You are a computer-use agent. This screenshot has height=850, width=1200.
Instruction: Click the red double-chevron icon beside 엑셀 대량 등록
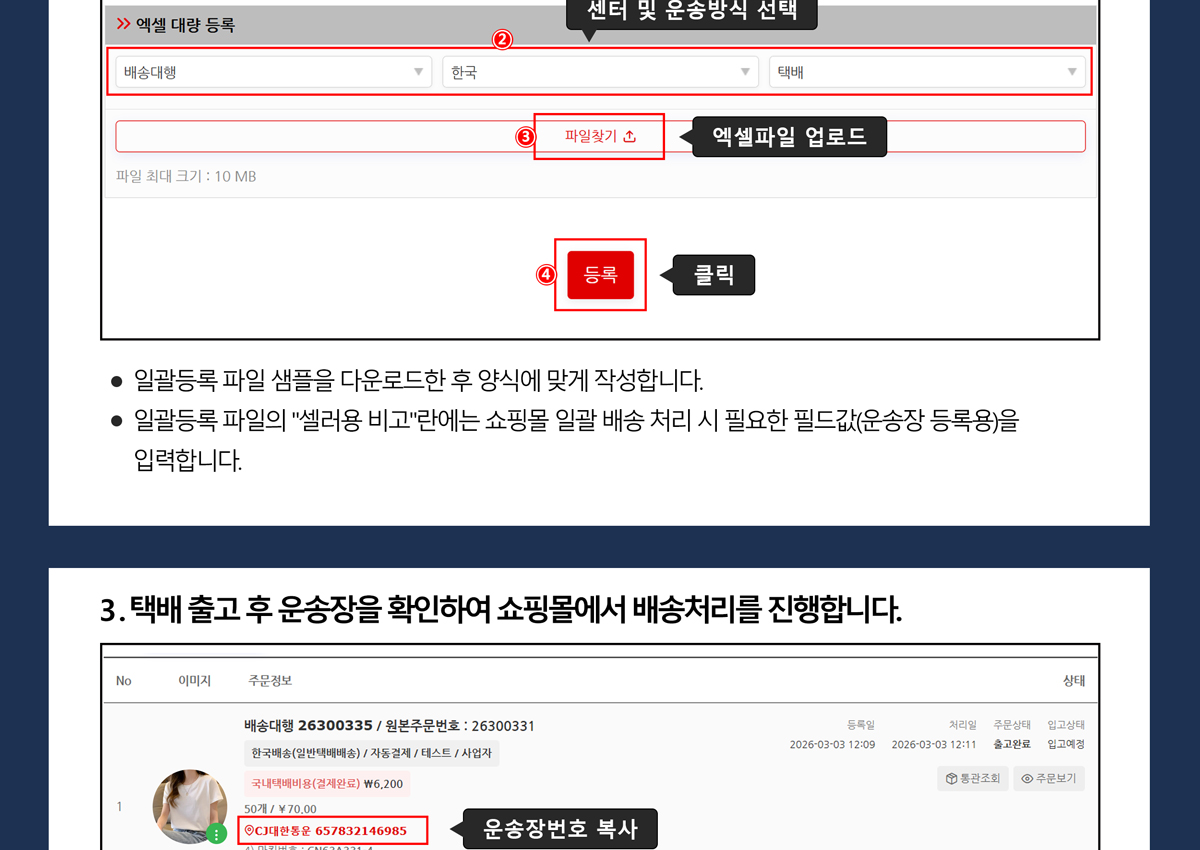pos(124,24)
